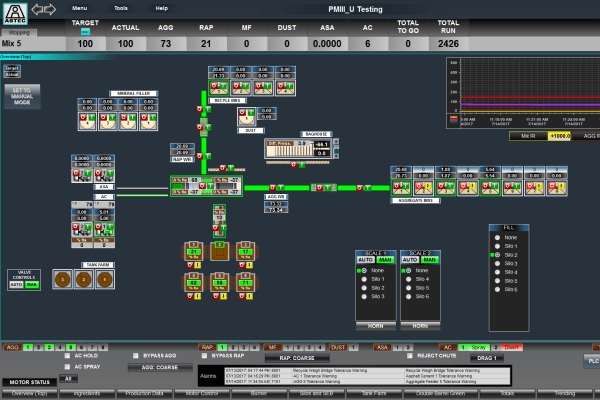The image size is (600, 400).
Task: Open the Tank Farm tab
Action: (374, 393)
